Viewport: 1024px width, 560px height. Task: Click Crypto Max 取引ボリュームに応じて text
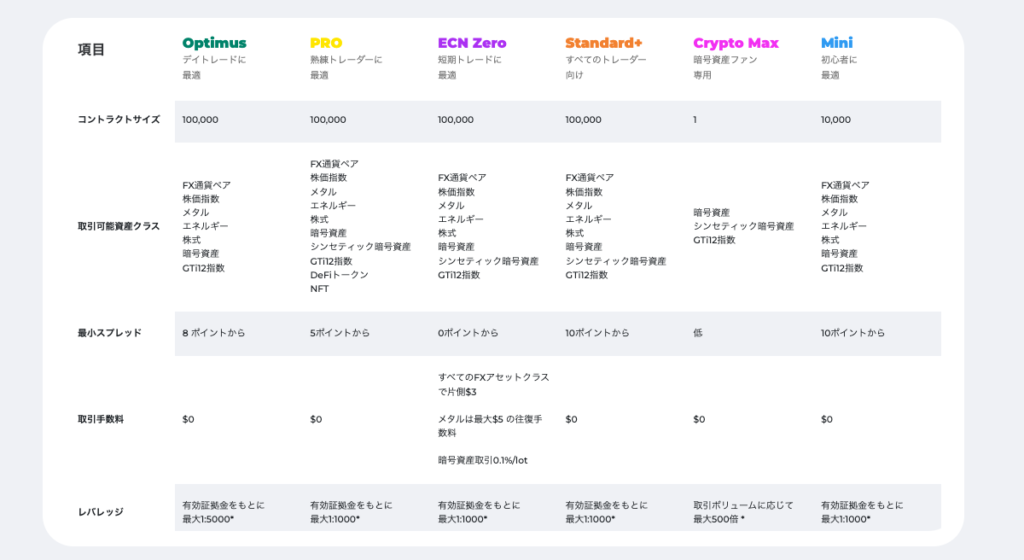pos(743,506)
